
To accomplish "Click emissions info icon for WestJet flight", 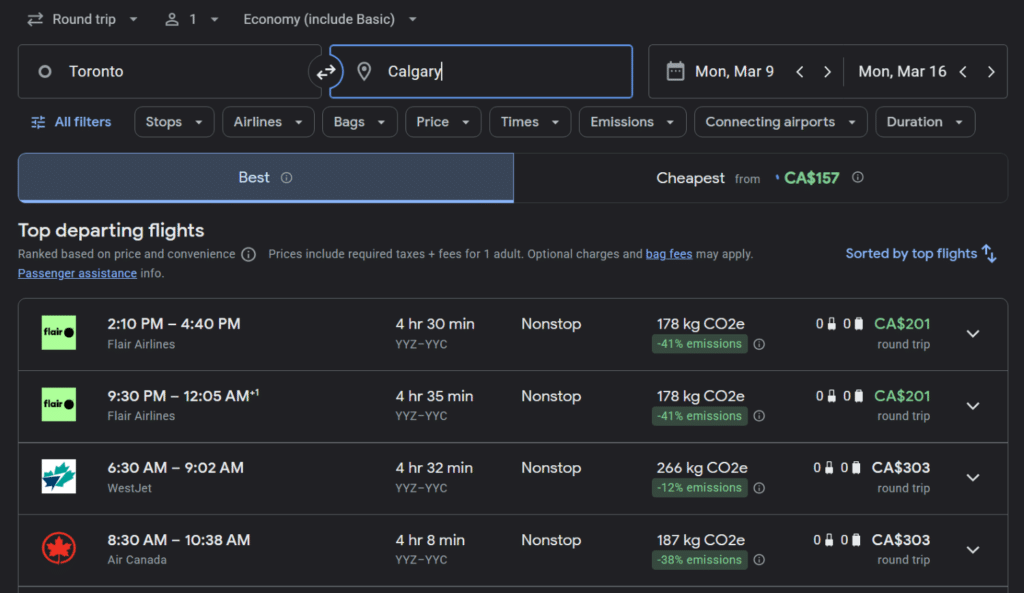I will pos(759,488).
